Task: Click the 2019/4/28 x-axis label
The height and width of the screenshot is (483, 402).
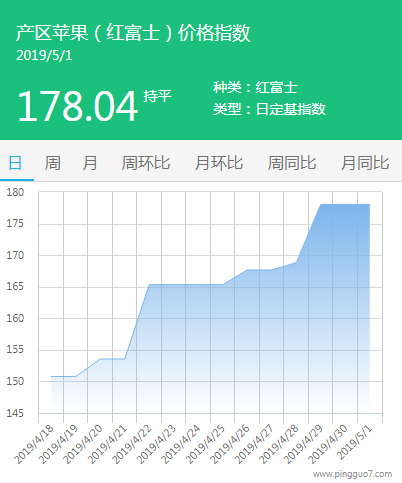Action: [279, 444]
